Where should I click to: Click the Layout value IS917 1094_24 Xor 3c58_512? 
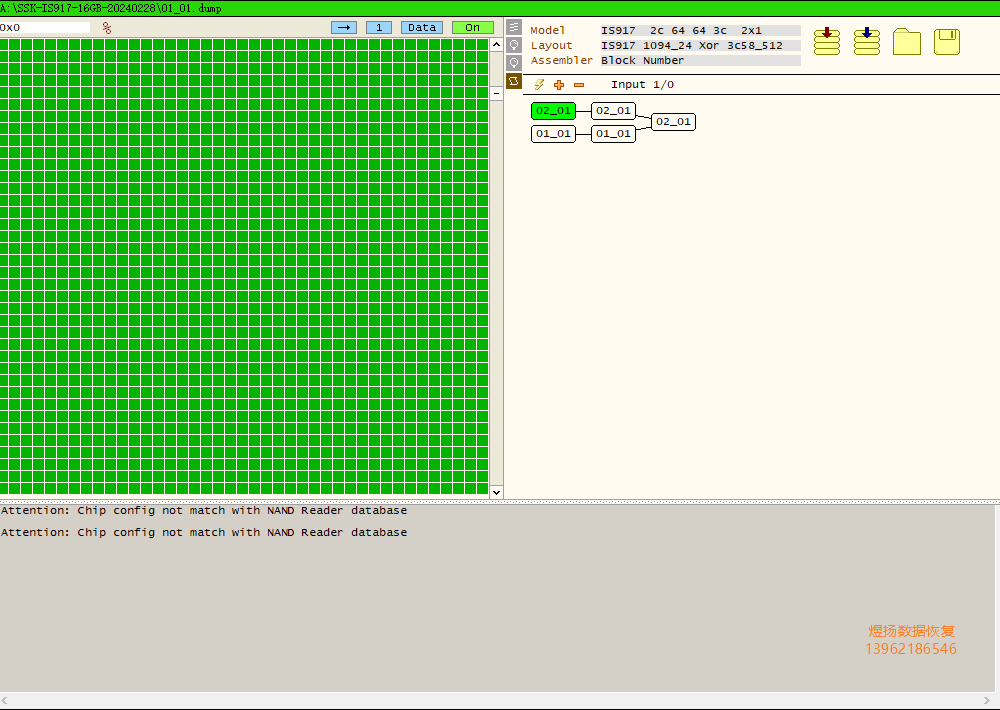click(x=700, y=46)
